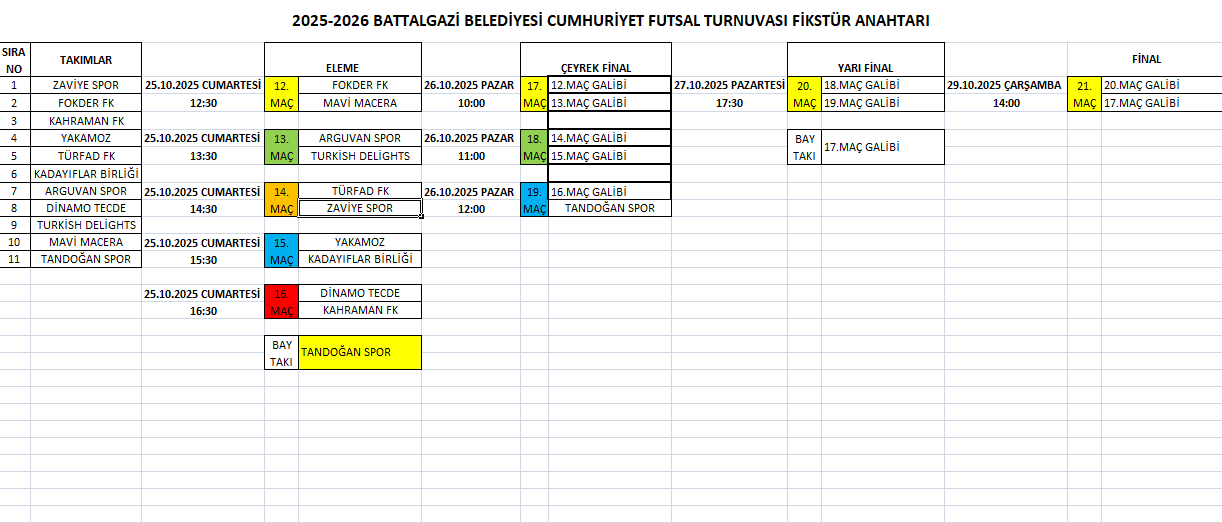1222x523 pixels.
Task: Select the ELEME header cell
Action: 342,68
